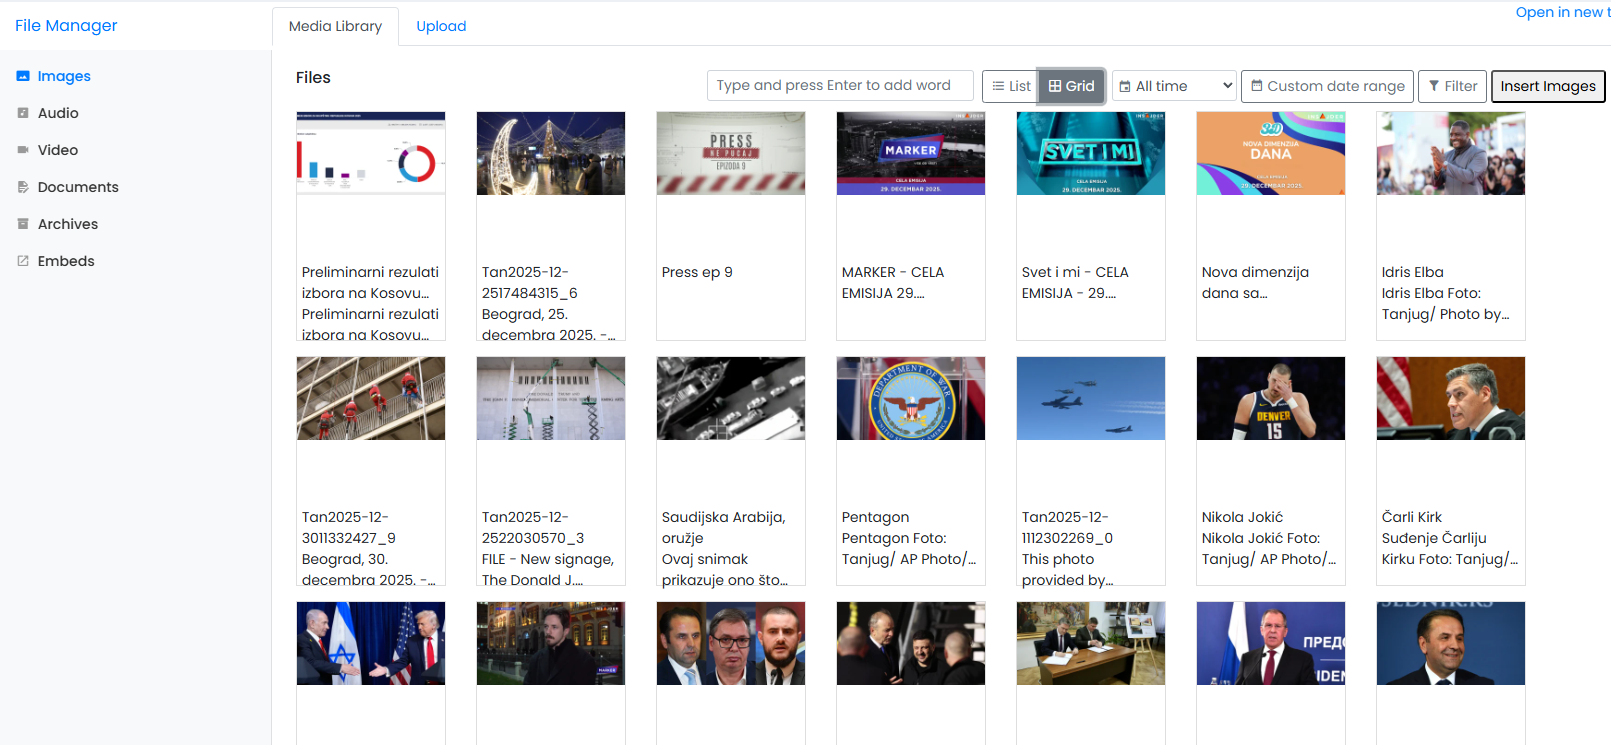Viewport: 1611px width, 745px height.
Task: Open the Custom date range picker
Action: tap(1327, 86)
